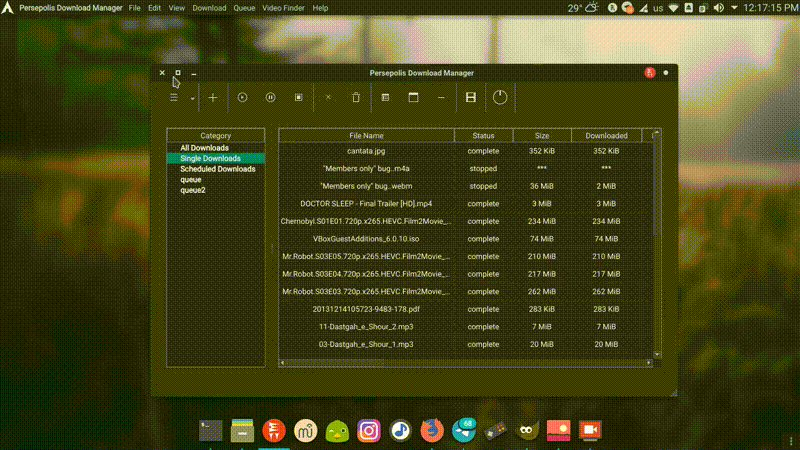Select the cantata.jpg download row
Screen dimensions: 800x450
[x=466, y=151]
